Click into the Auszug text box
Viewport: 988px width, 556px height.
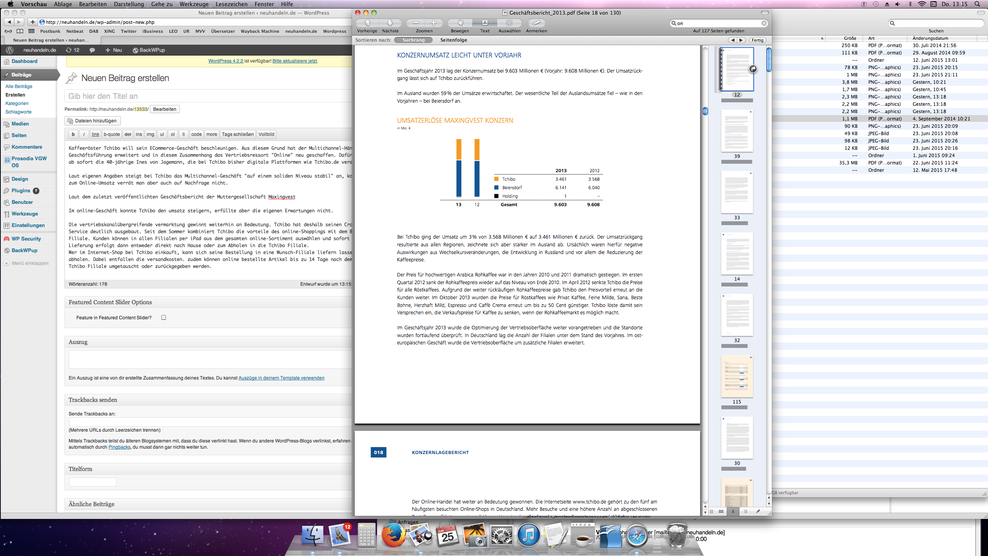pyautogui.click(x=210, y=360)
